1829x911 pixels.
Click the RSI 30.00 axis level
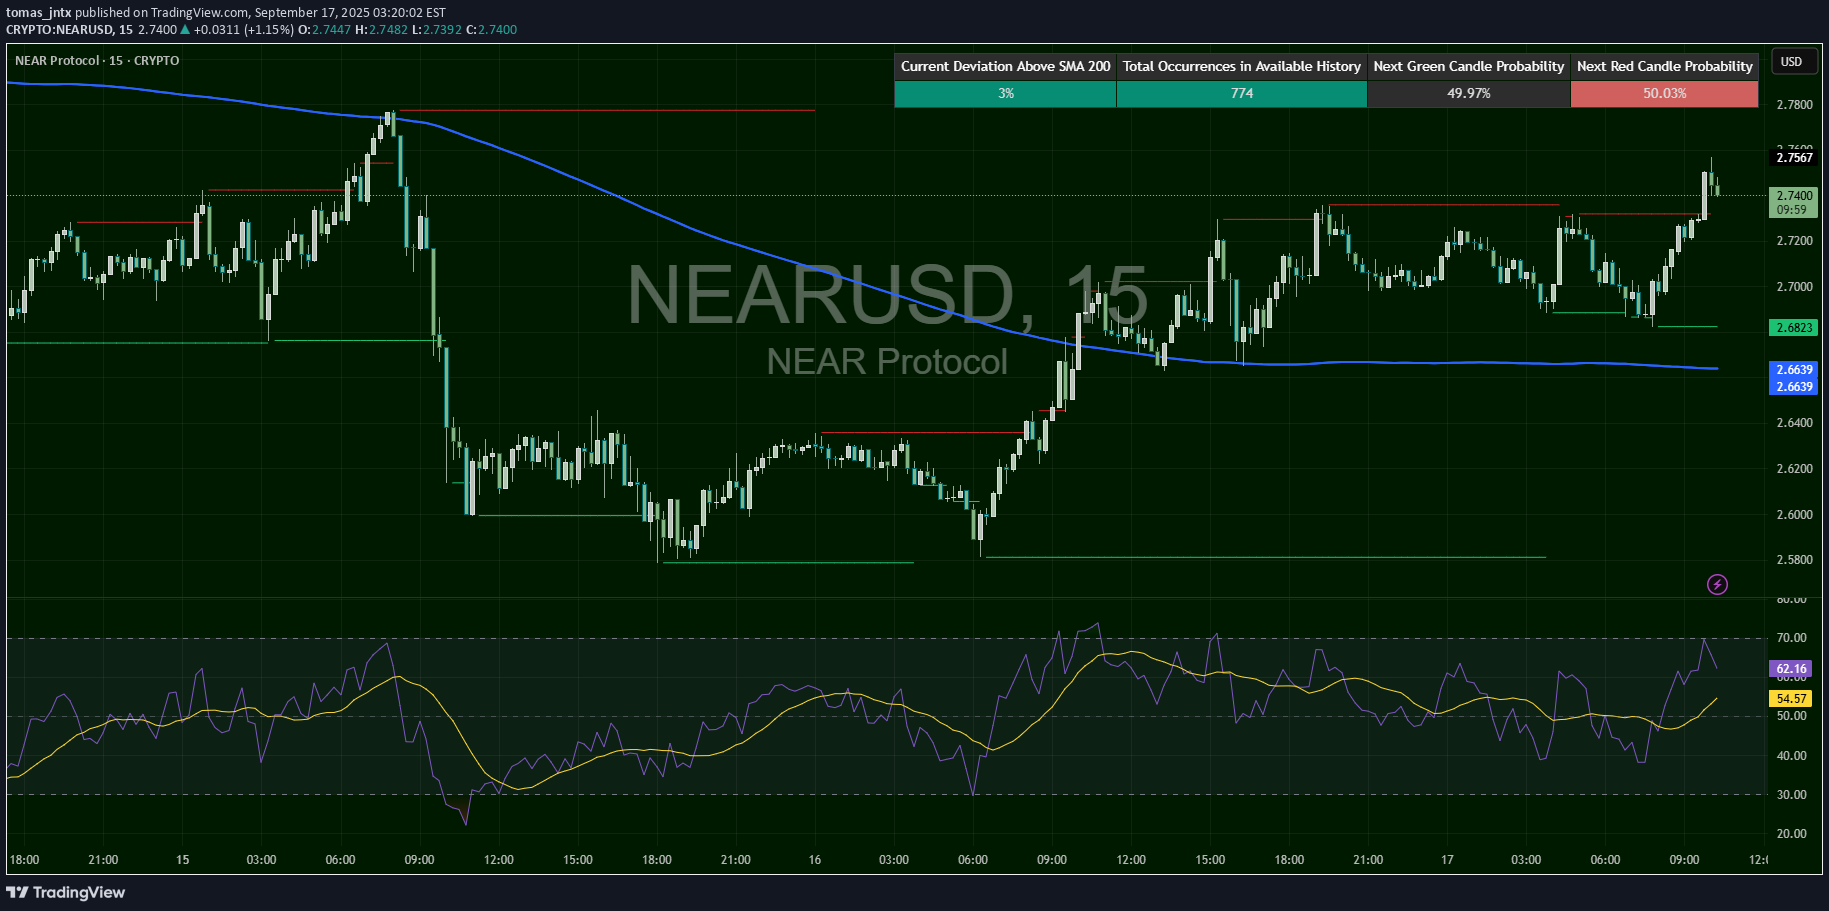tap(1791, 795)
